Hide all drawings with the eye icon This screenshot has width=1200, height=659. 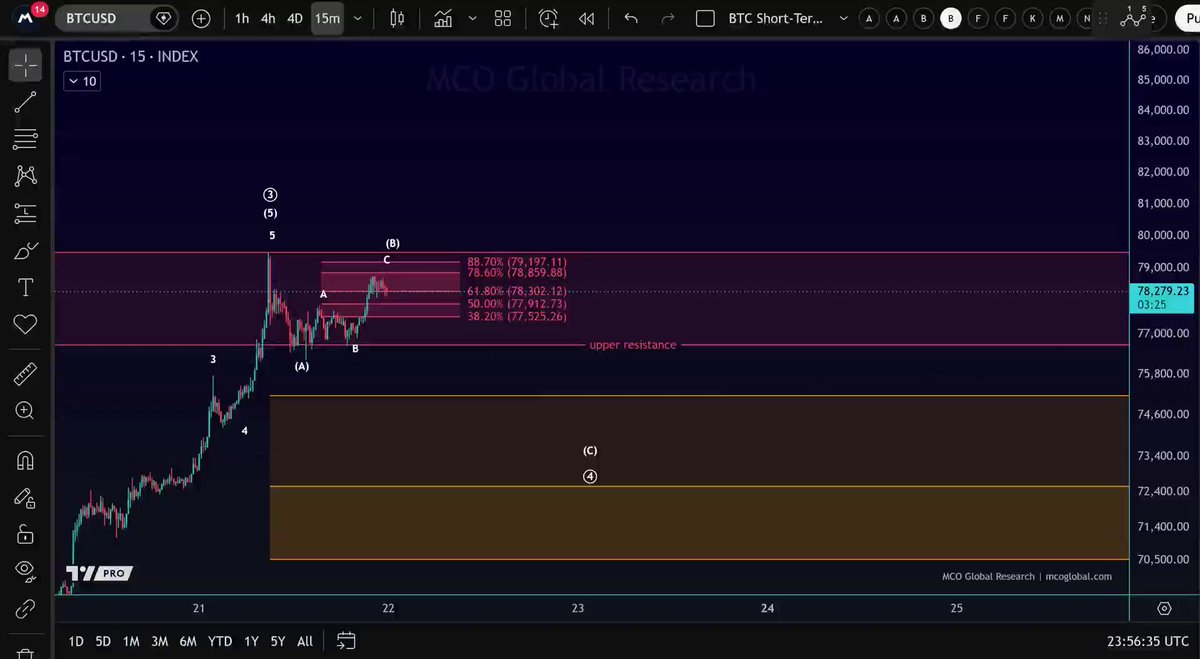tap(25, 571)
